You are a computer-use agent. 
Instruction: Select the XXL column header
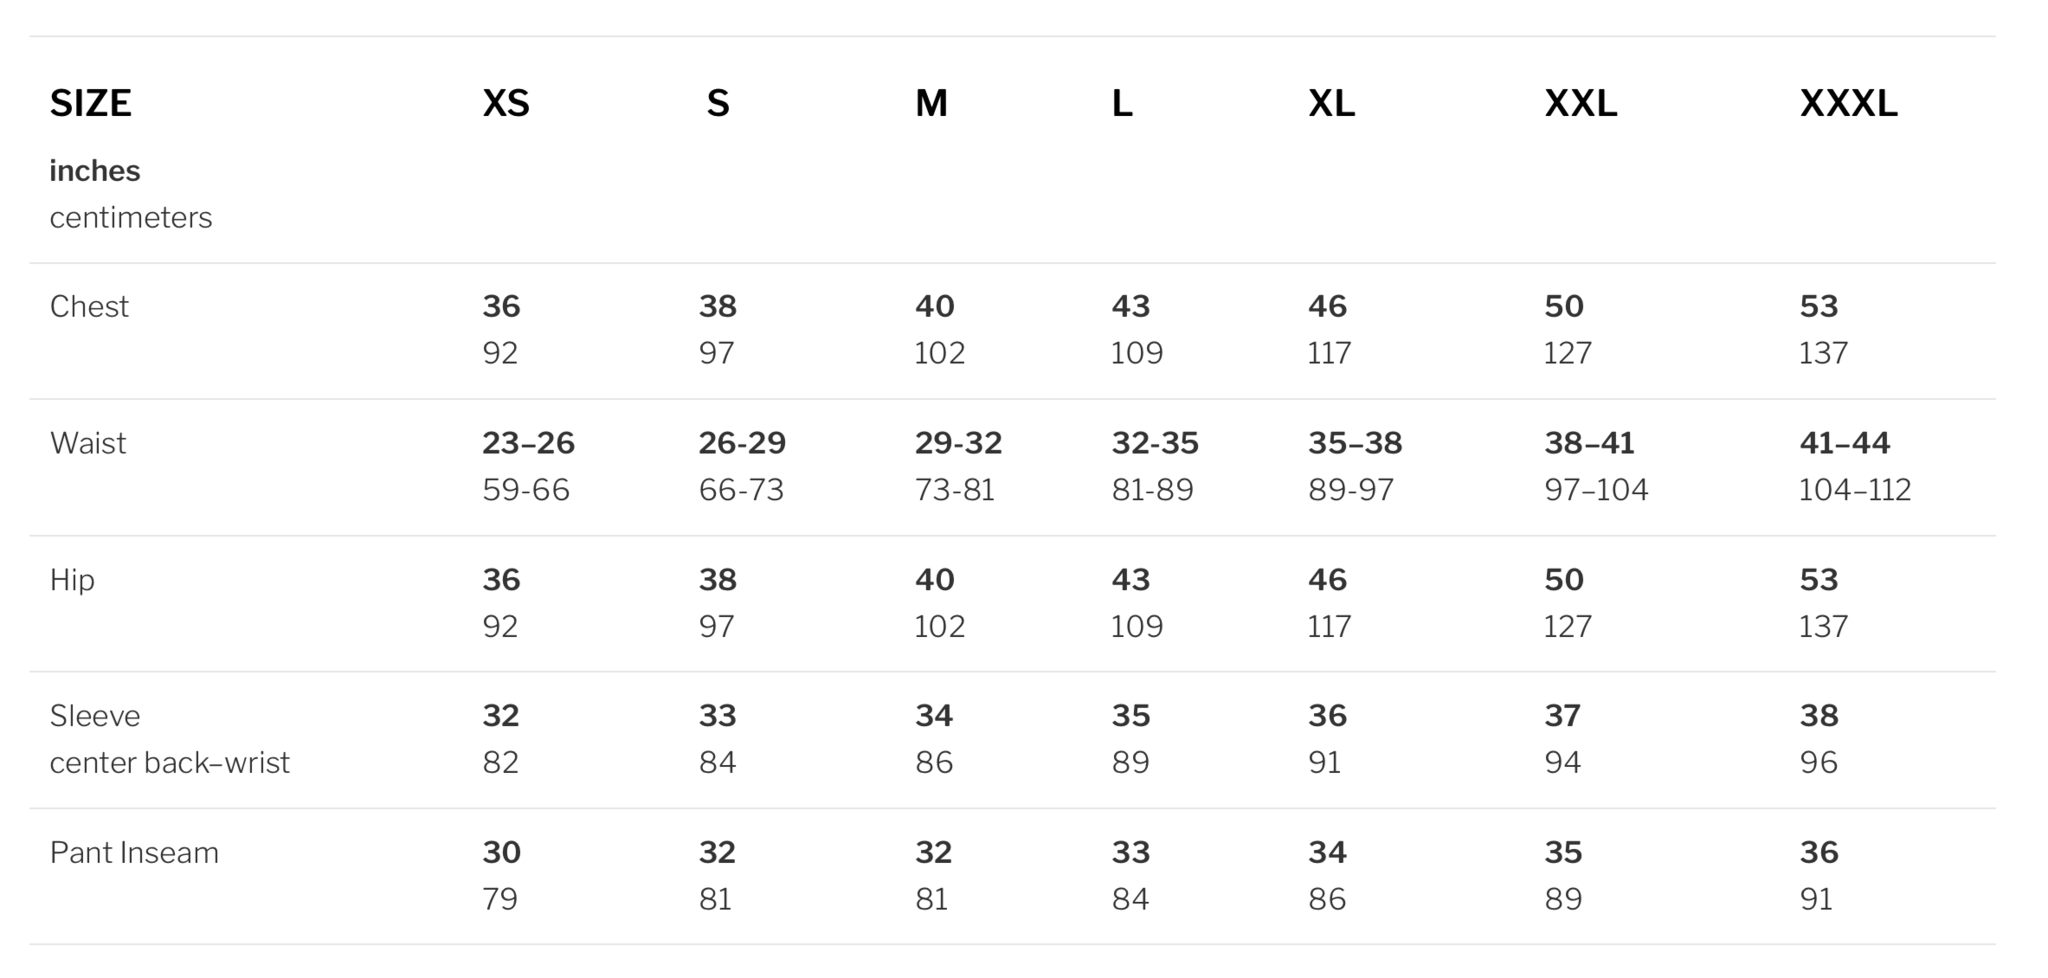click(1580, 103)
